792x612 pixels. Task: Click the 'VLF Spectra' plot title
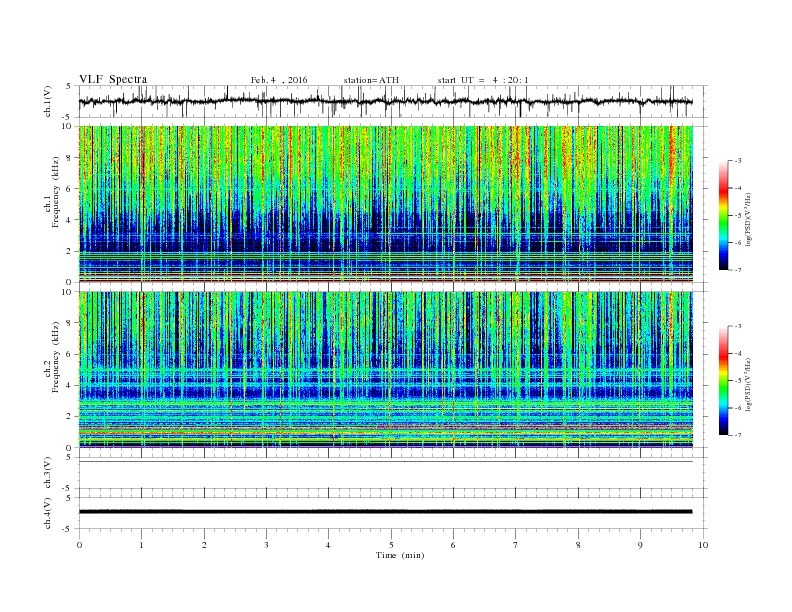(x=113, y=79)
